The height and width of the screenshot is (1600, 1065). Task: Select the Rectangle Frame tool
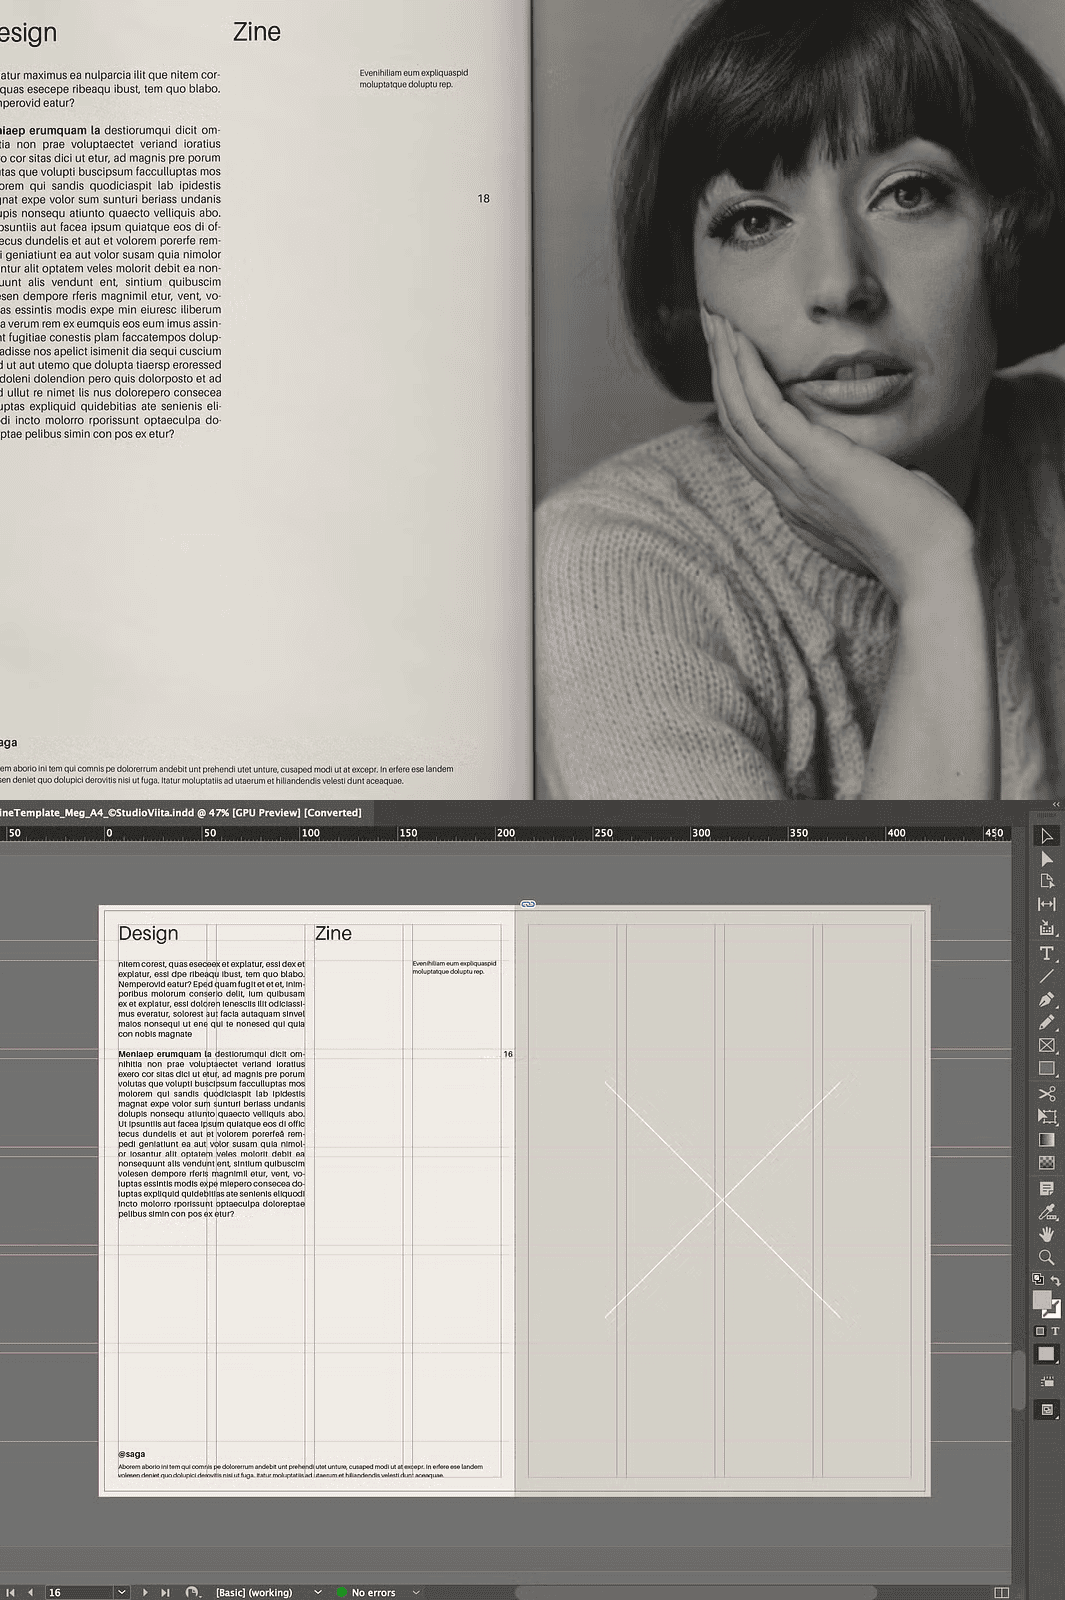point(1046,1045)
